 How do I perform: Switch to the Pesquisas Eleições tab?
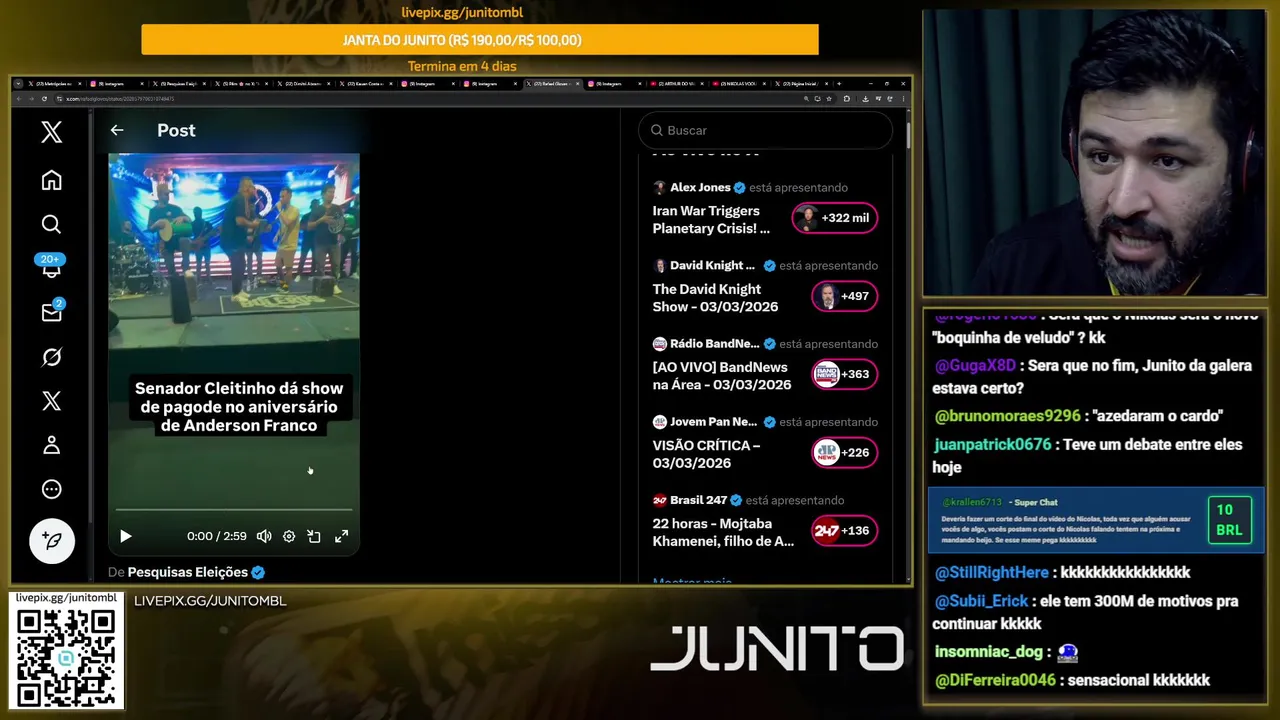(x=177, y=84)
